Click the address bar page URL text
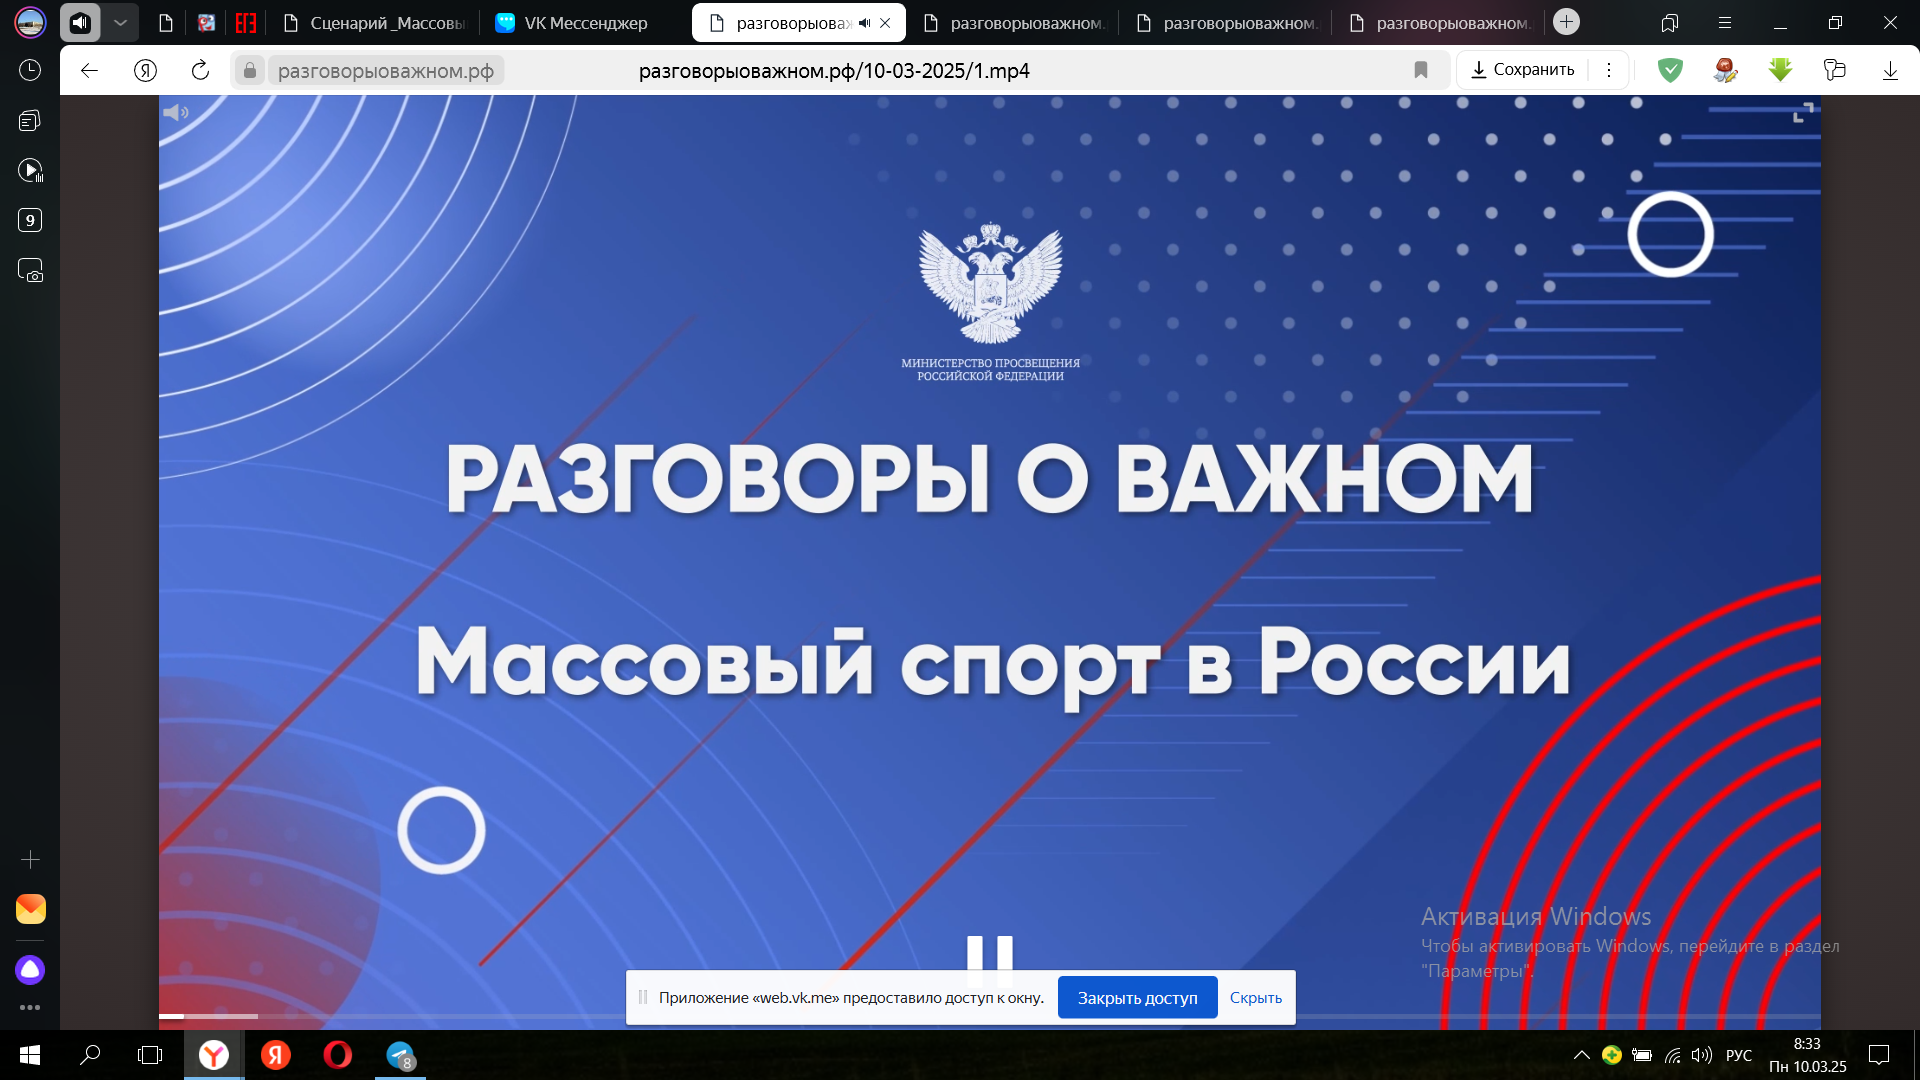The image size is (1920, 1080). point(834,70)
